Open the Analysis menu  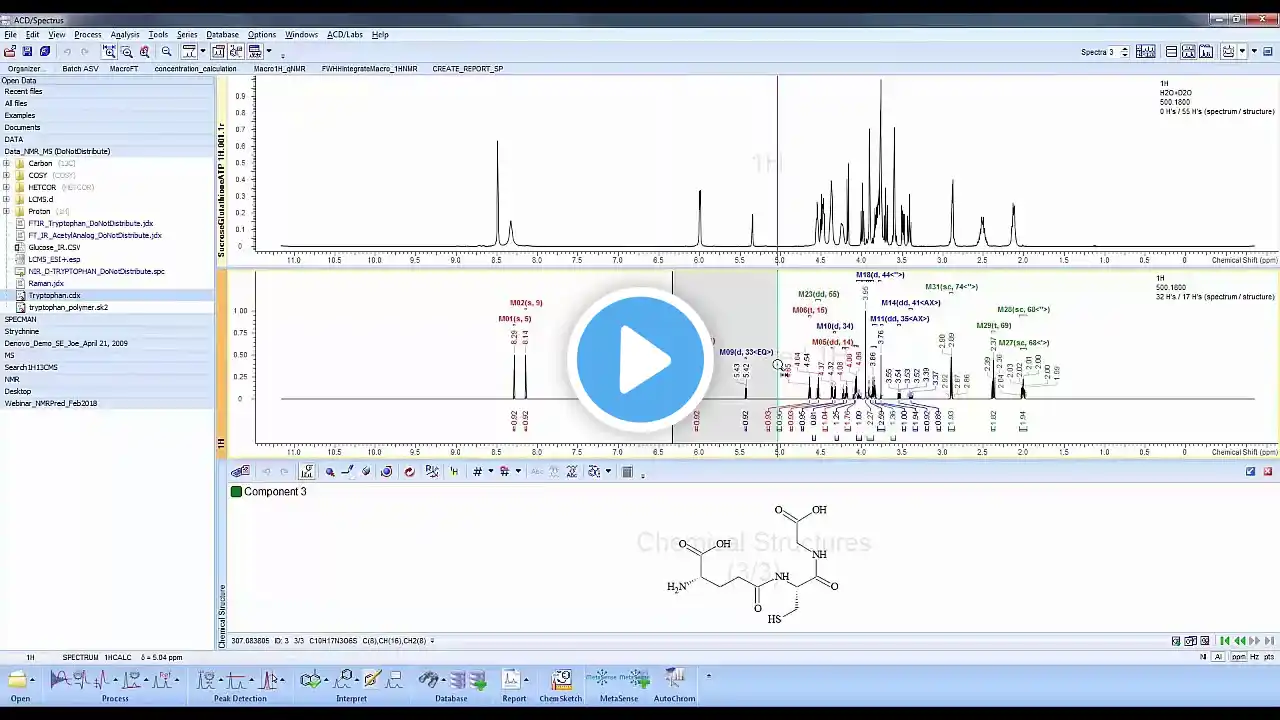[125, 35]
